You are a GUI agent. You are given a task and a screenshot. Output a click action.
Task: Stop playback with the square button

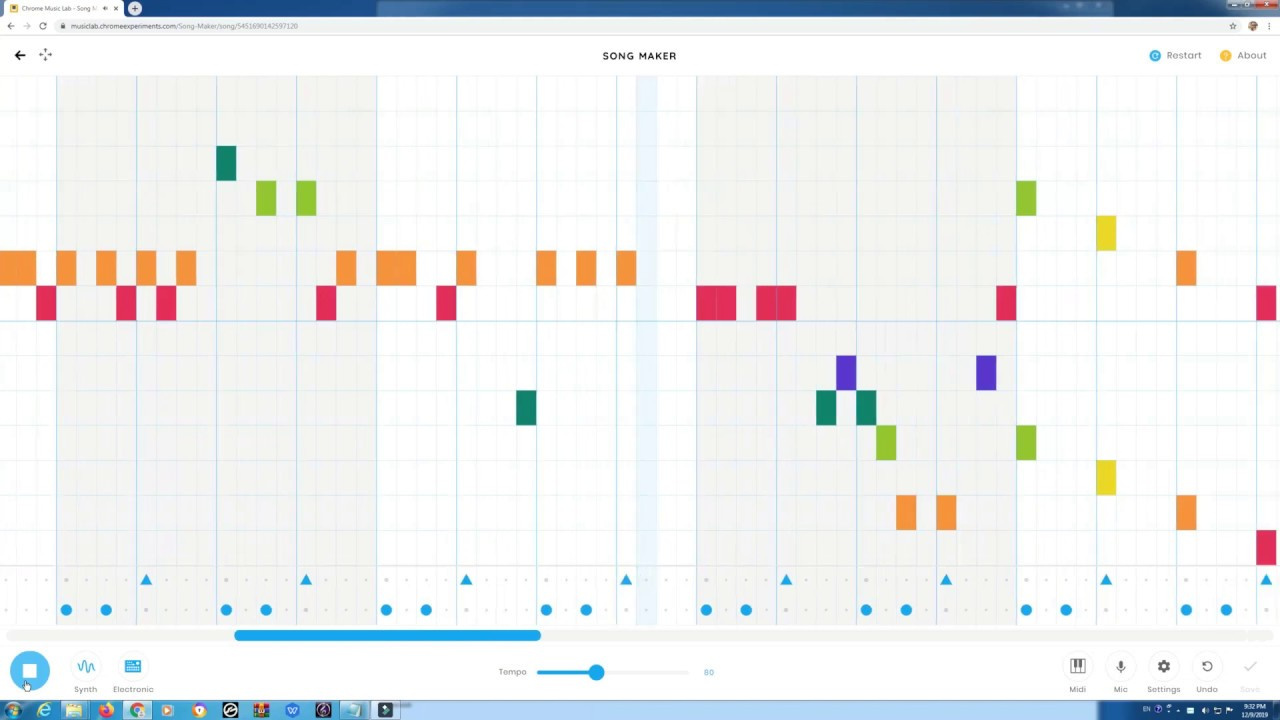tap(29, 671)
